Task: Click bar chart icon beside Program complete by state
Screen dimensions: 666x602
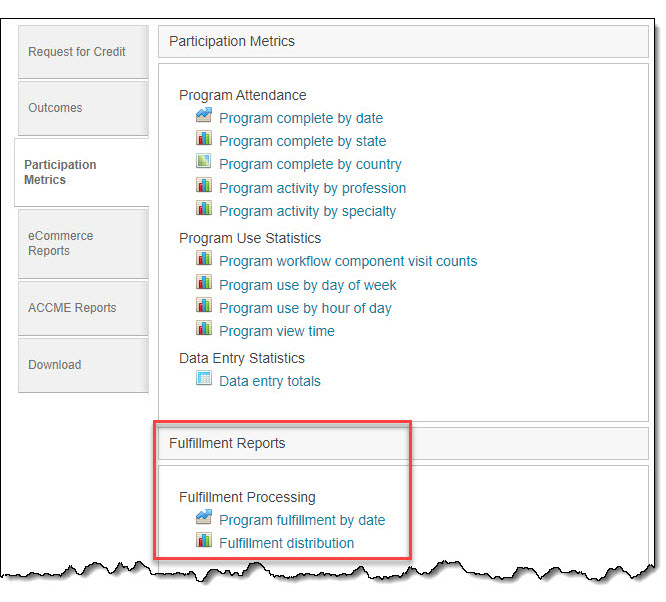Action: click(204, 140)
